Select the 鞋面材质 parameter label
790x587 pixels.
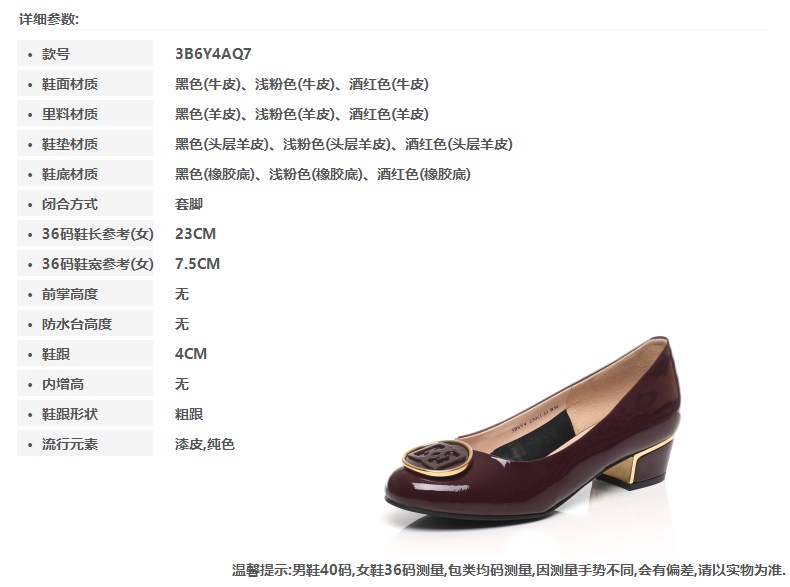click(x=70, y=84)
